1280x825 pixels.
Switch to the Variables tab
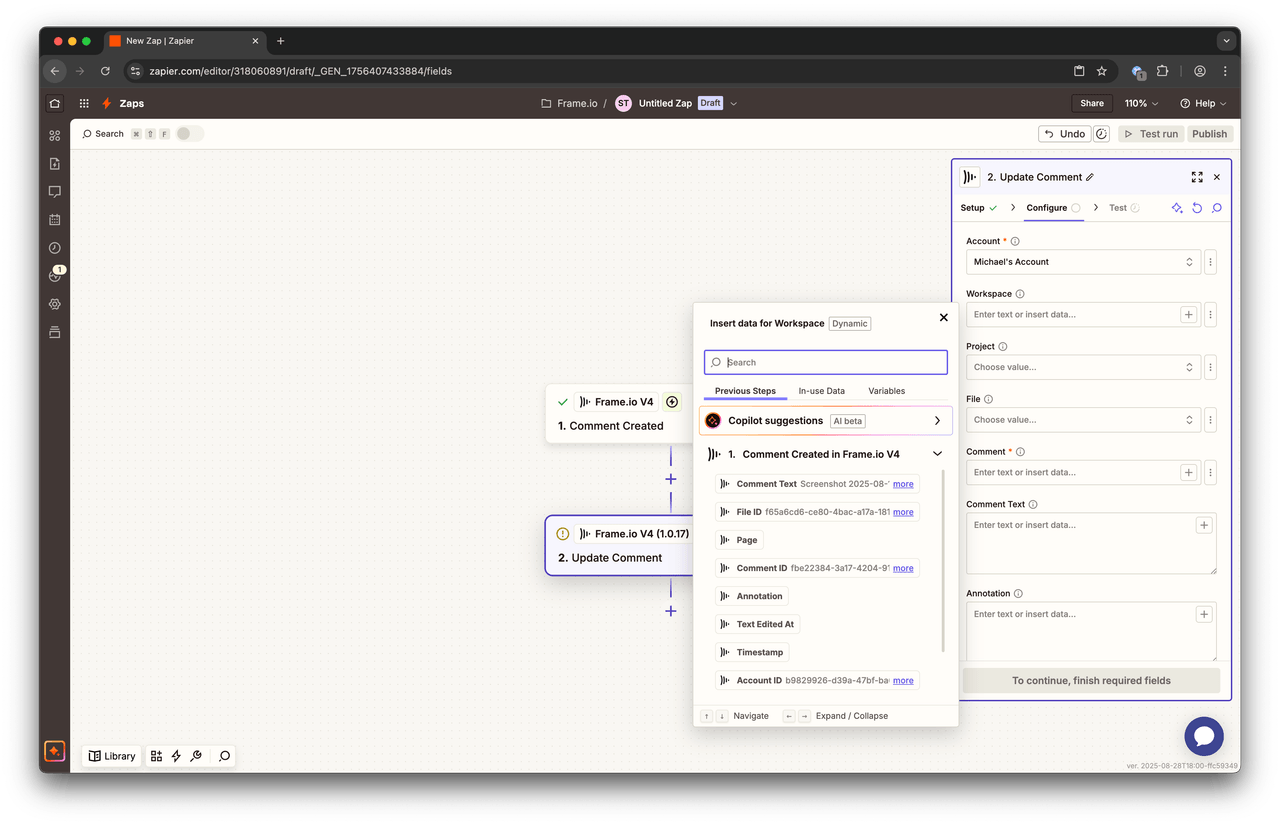click(886, 391)
